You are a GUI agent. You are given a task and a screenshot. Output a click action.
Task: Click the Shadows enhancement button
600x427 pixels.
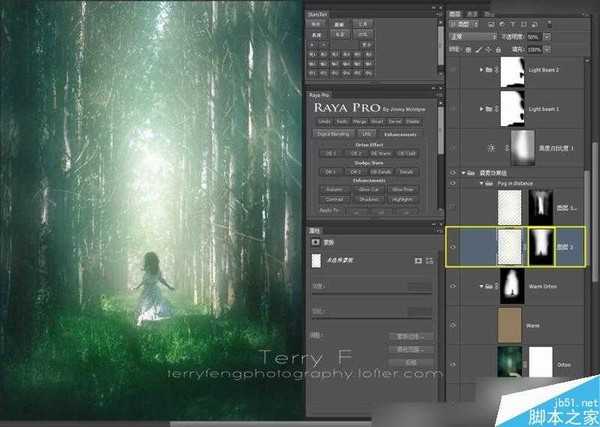(369, 199)
